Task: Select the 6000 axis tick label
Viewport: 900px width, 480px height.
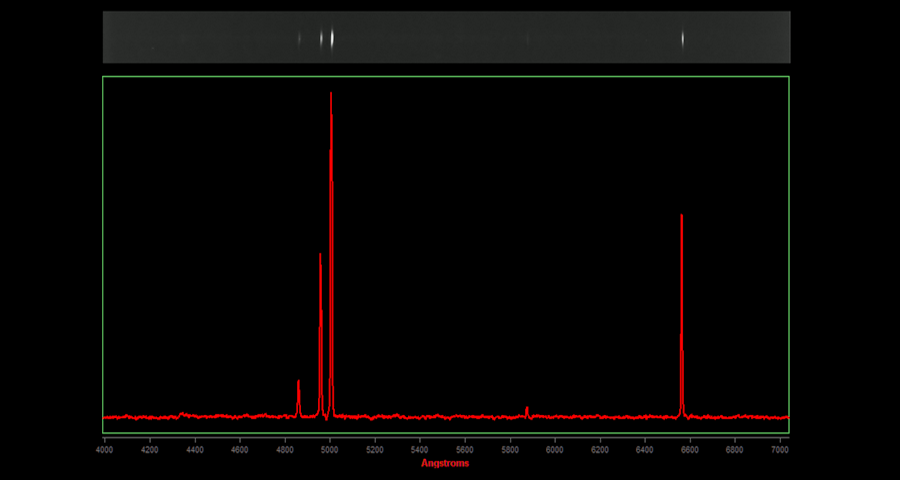Action: click(x=555, y=450)
